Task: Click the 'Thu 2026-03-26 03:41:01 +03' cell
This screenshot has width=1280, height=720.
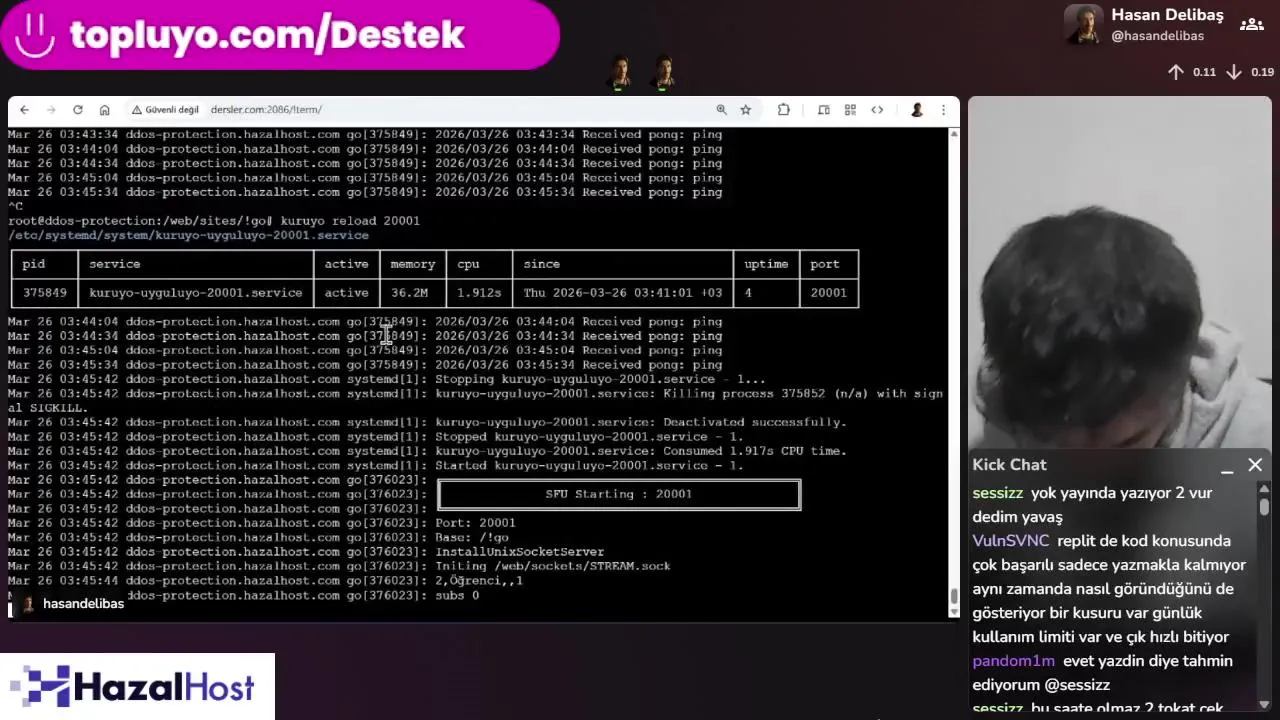Action: point(622,293)
